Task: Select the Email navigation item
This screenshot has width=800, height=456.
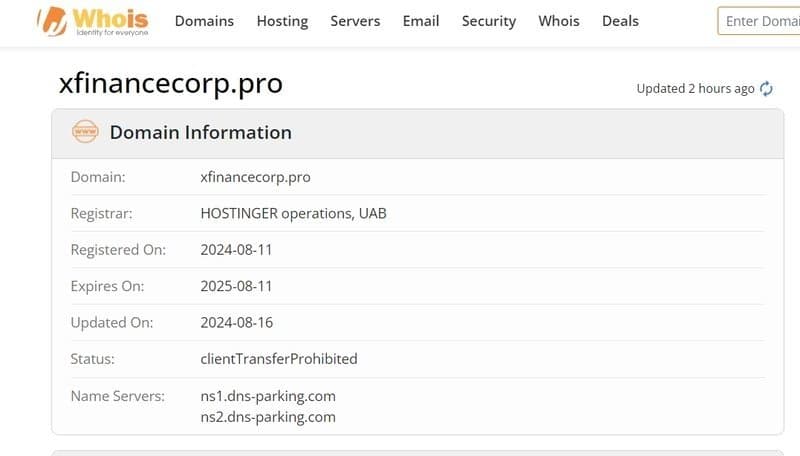Action: (421, 21)
